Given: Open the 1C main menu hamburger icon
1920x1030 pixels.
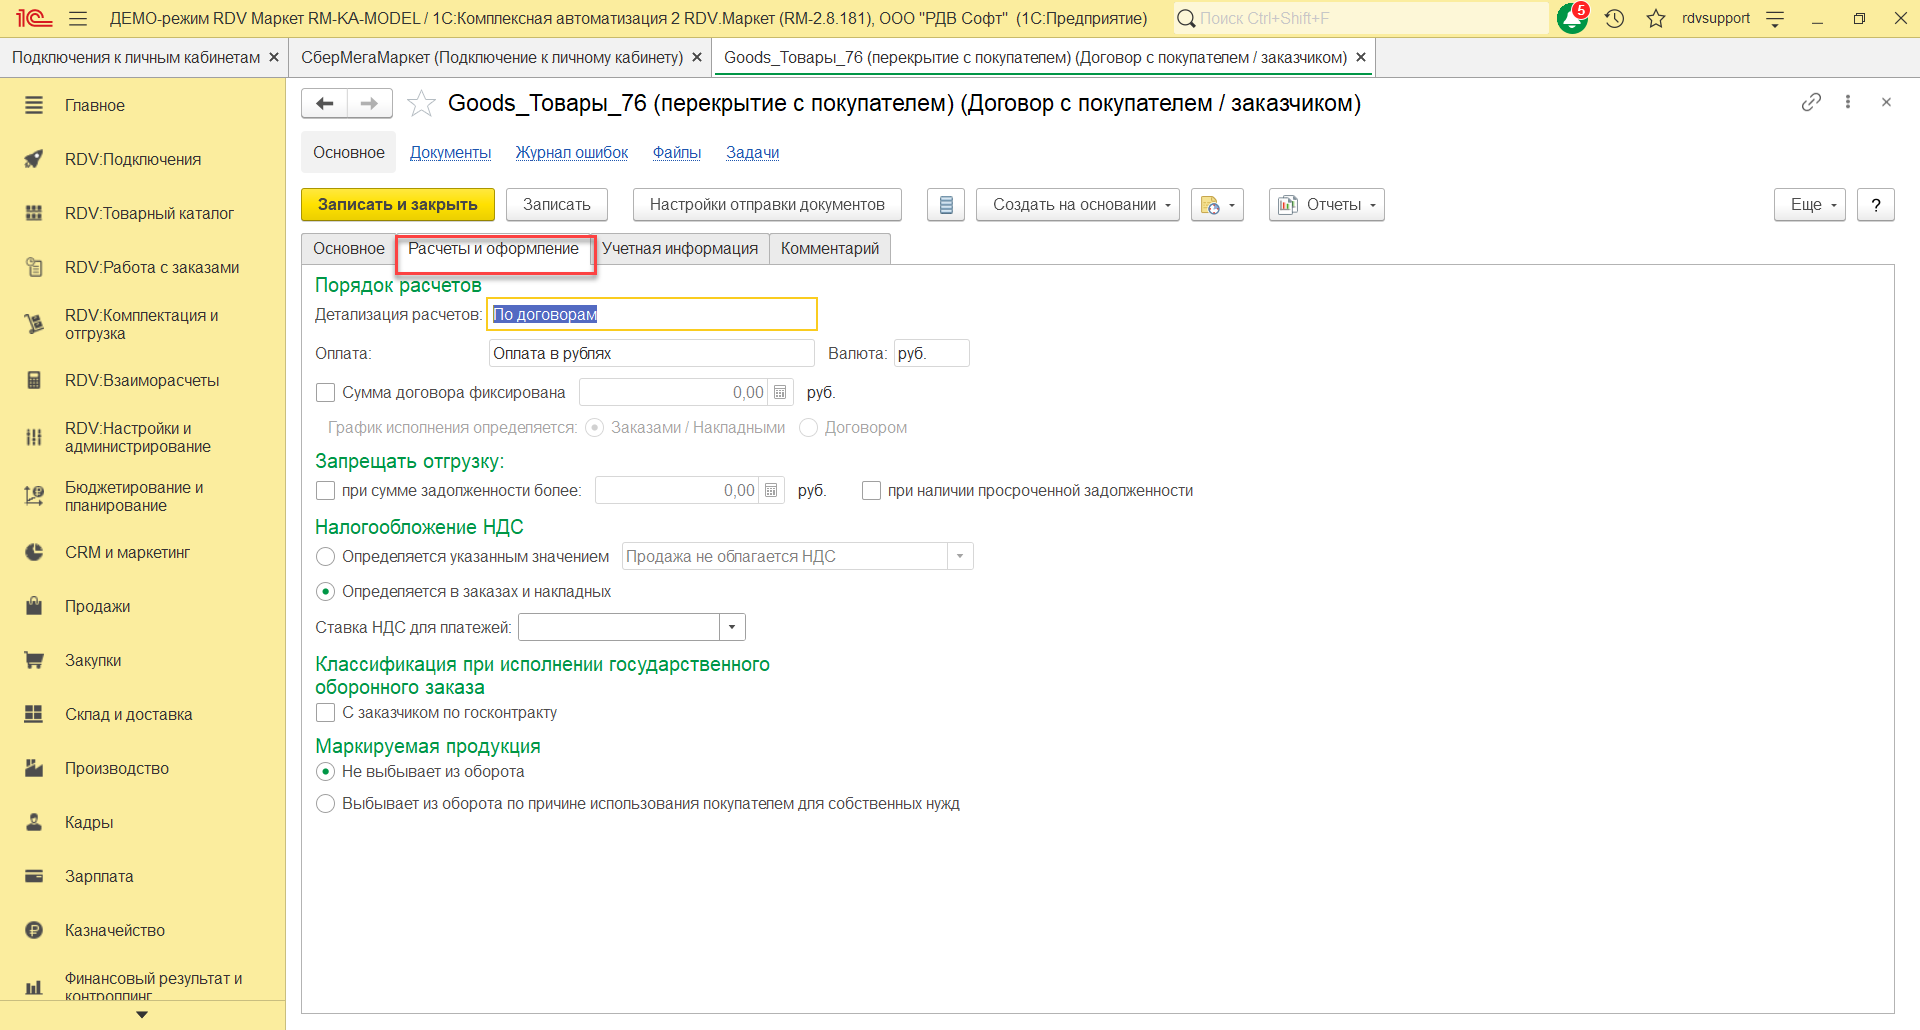Looking at the screenshot, I should 78,18.
